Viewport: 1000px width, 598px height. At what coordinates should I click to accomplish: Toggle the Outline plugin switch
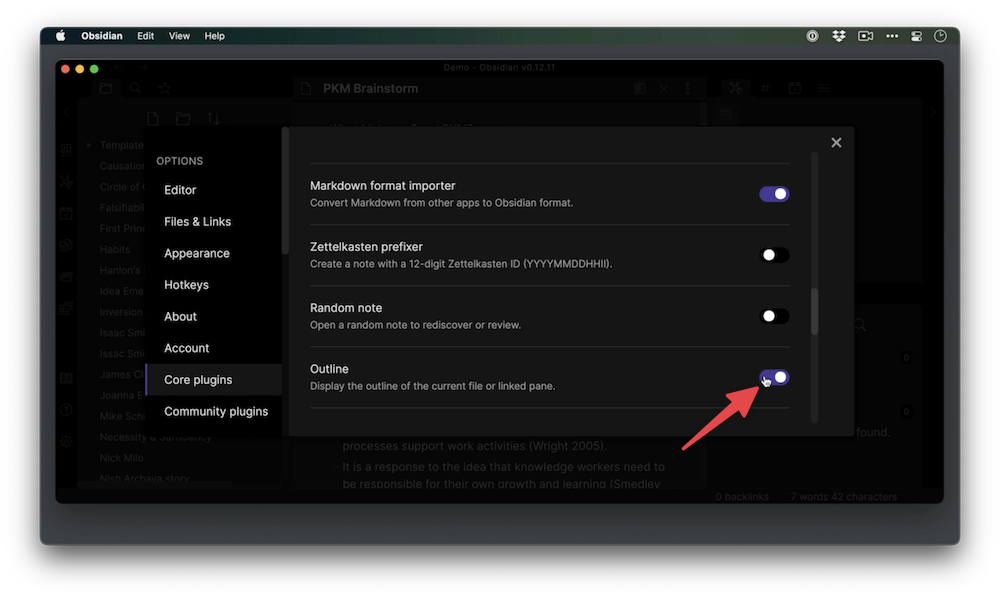click(x=774, y=377)
